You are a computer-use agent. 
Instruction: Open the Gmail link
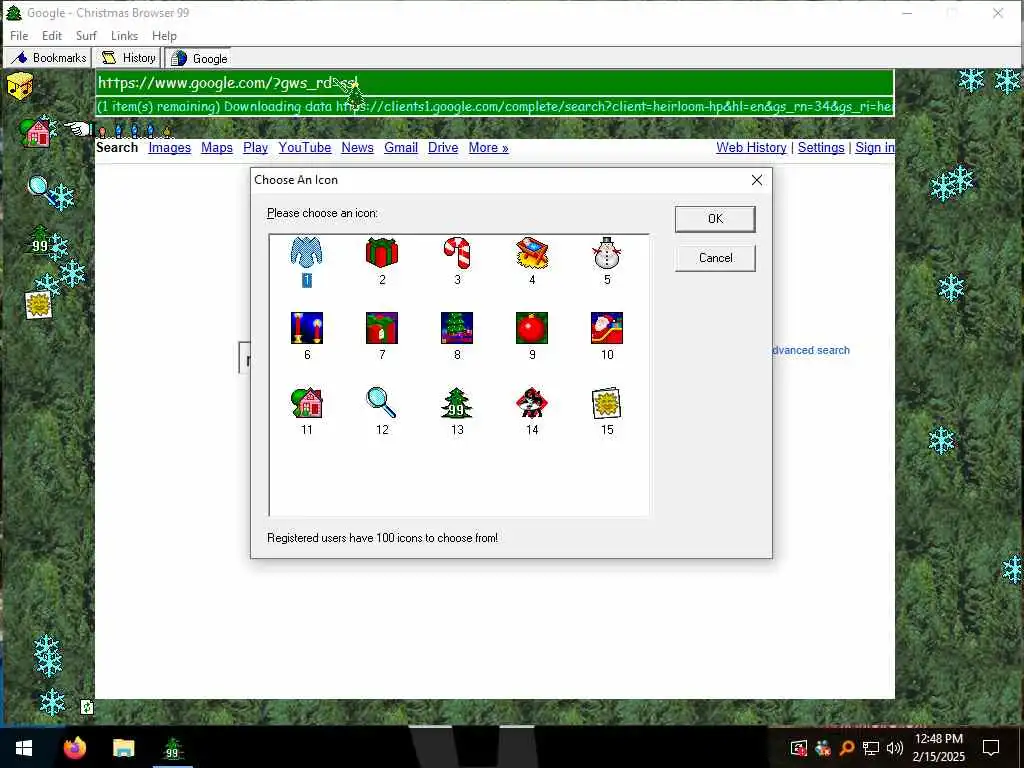[401, 148]
